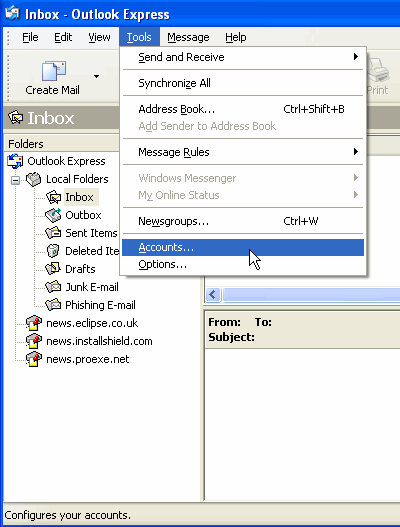Open the Create Mail stationery dropdown arrow
The height and width of the screenshot is (527, 400).
click(96, 77)
